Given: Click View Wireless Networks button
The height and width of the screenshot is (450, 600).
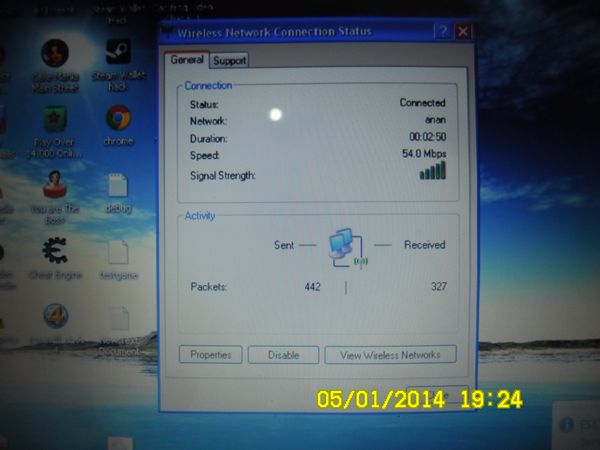Looking at the screenshot, I should pos(390,355).
